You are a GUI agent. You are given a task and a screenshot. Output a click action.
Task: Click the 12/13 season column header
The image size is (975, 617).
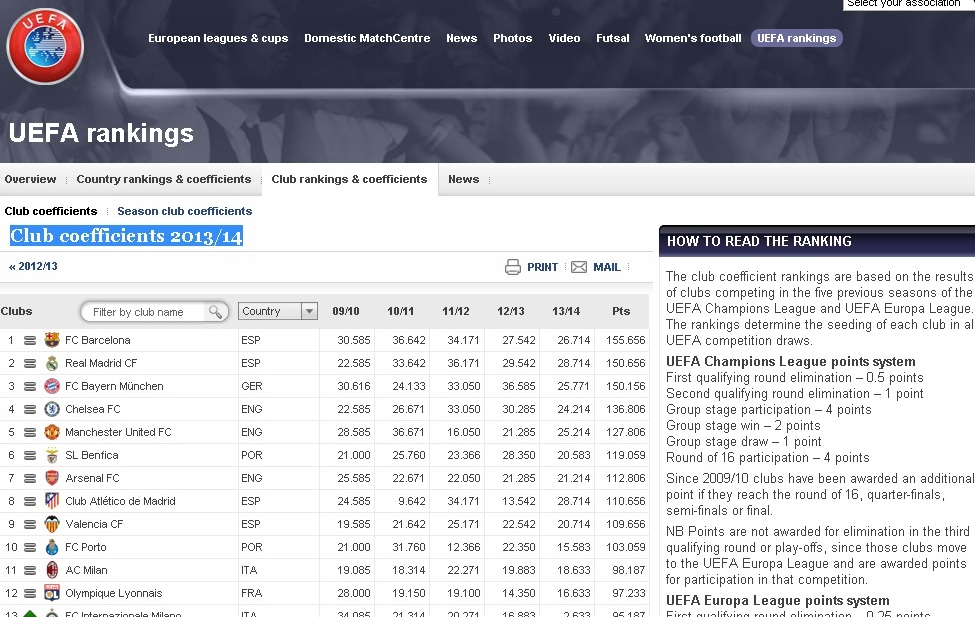pyautogui.click(x=511, y=311)
